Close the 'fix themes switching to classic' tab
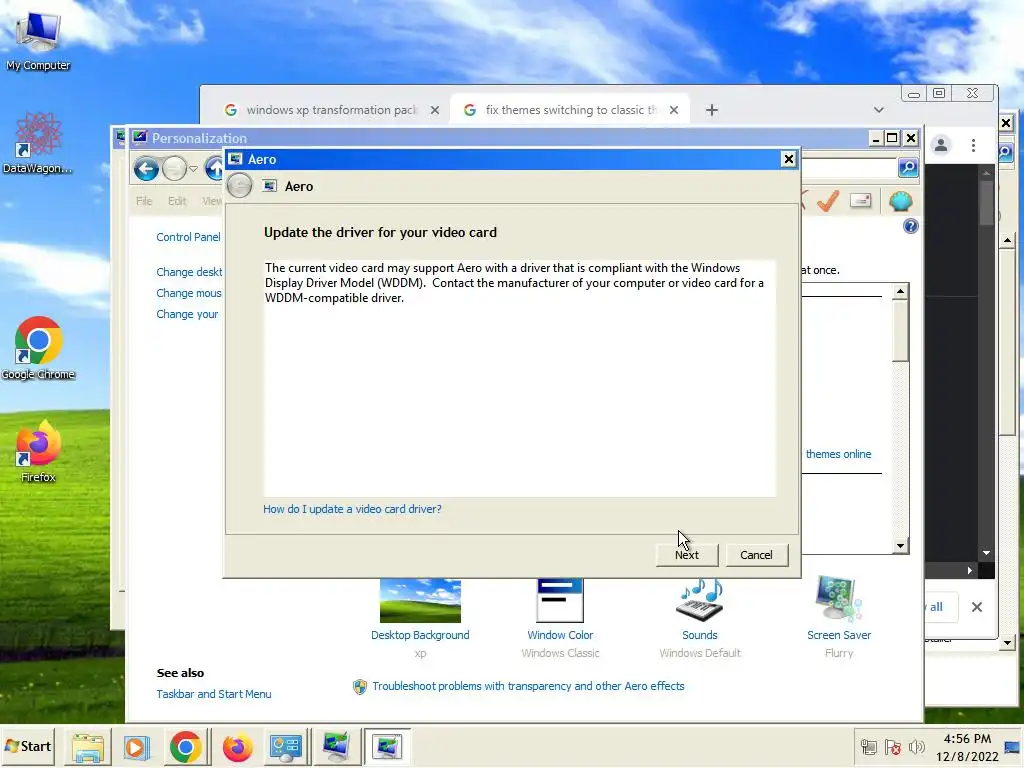This screenshot has height=768, width=1024. tap(673, 110)
